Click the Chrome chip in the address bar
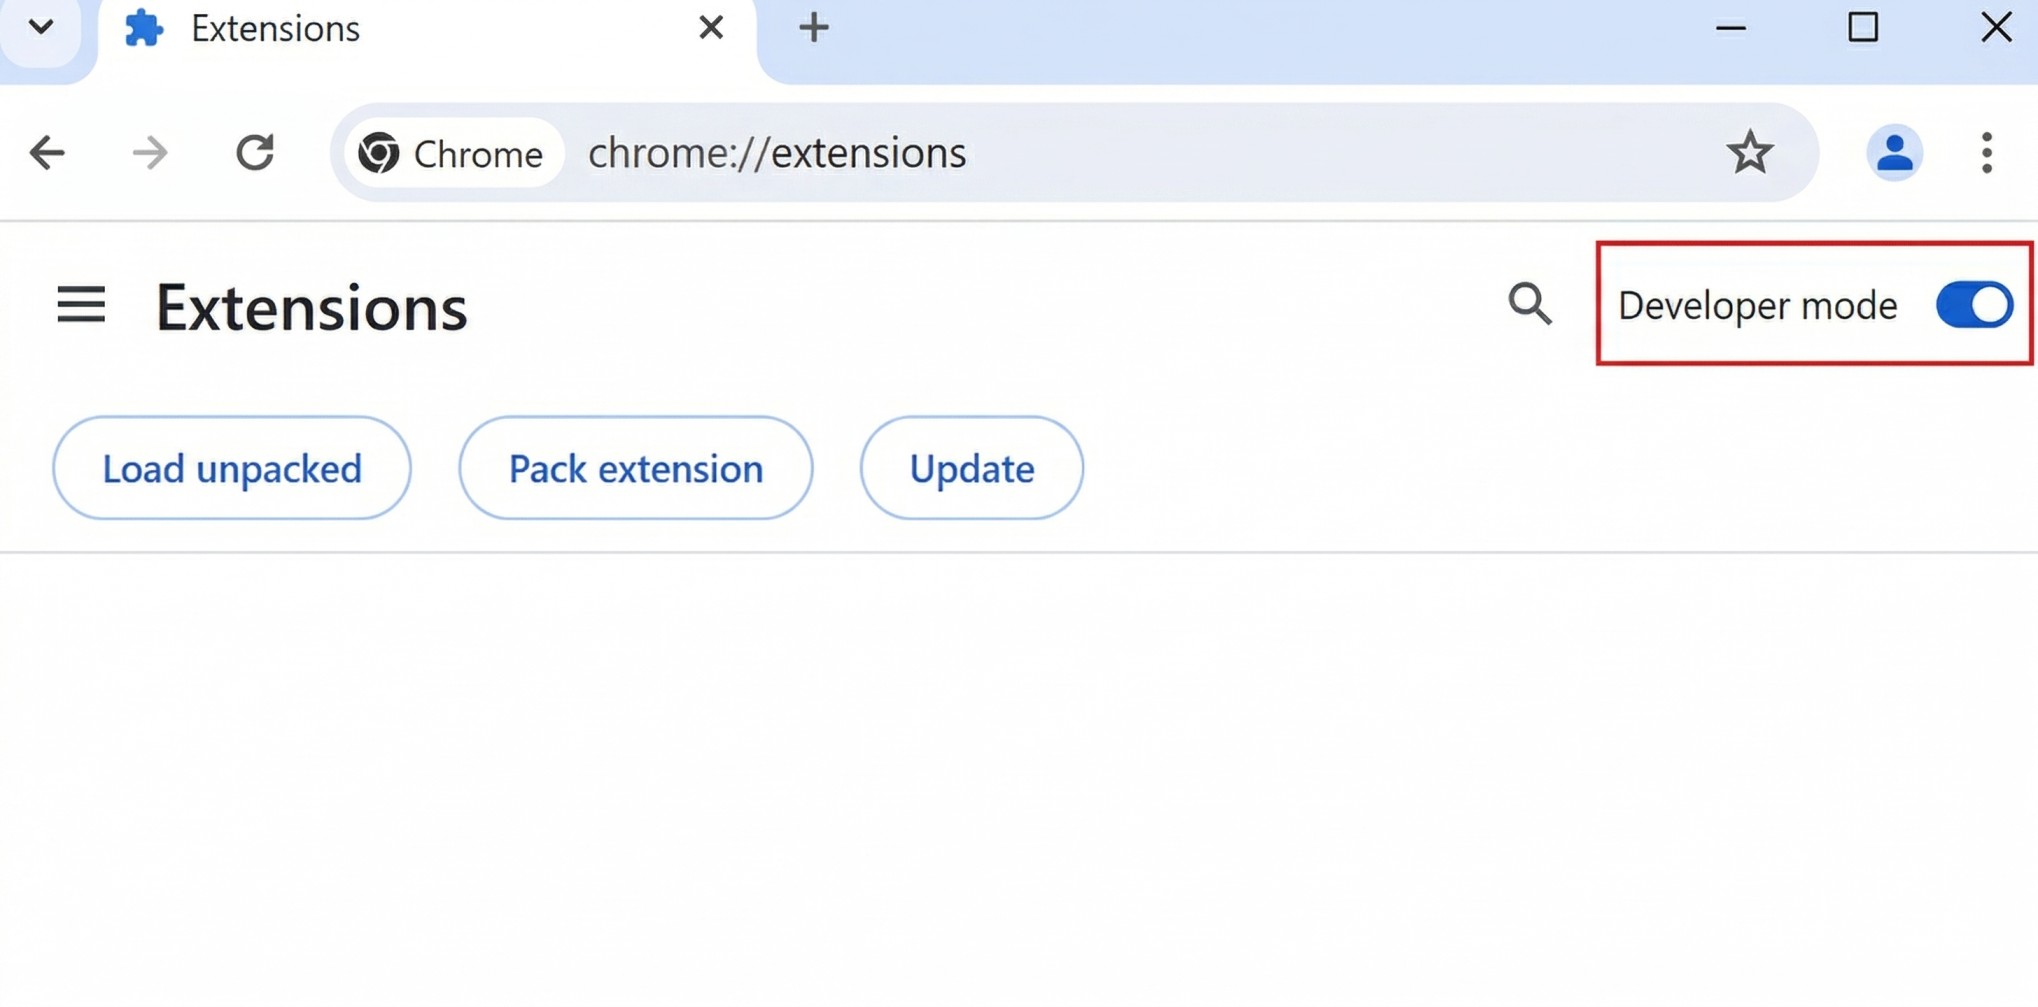Viewport: 2038px width, 1007px height. [x=450, y=153]
